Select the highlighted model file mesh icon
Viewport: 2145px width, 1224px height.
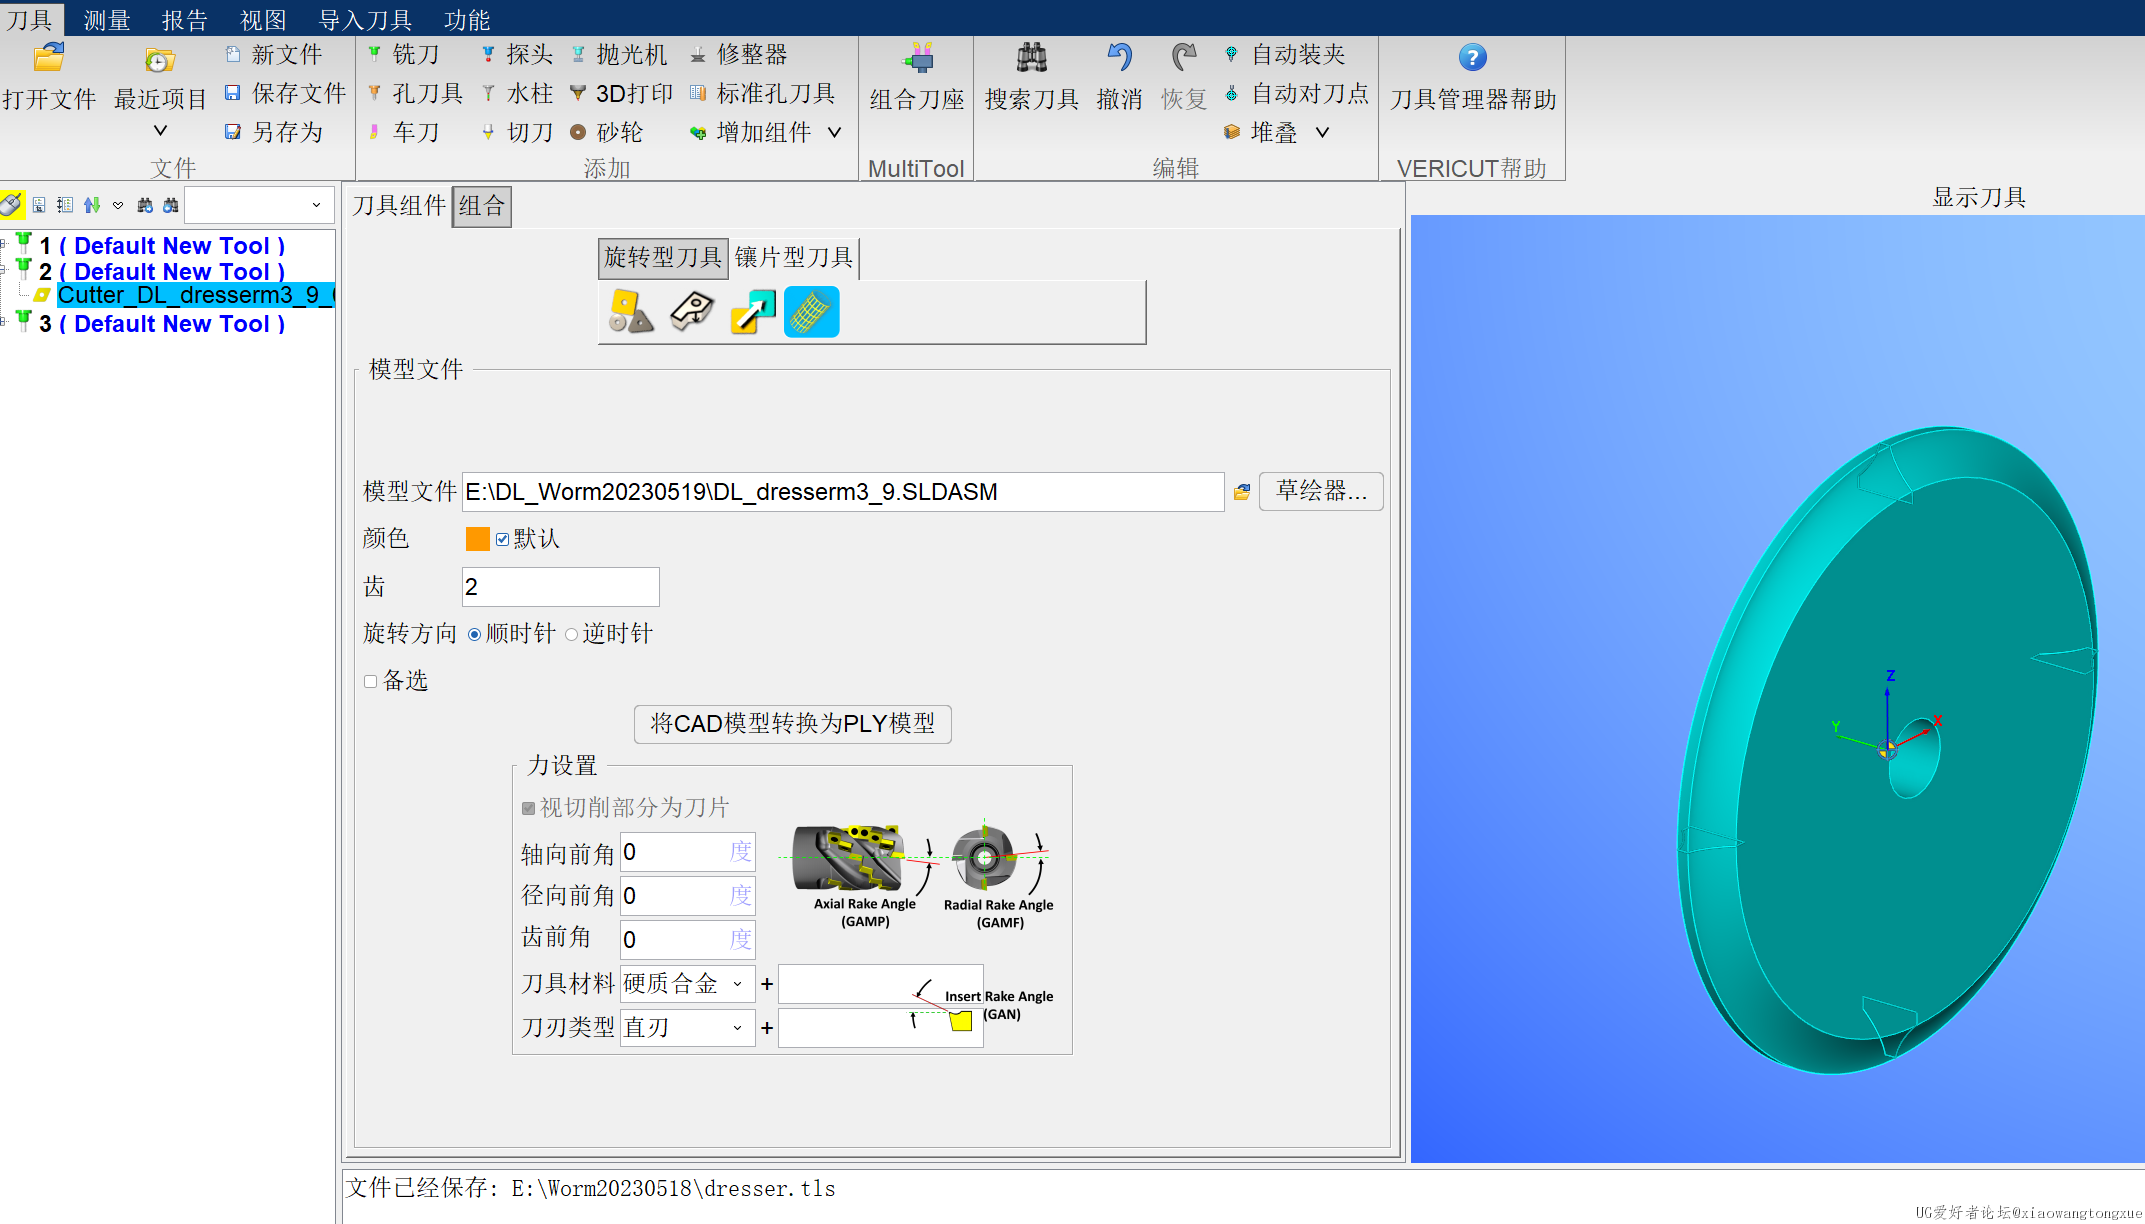coord(811,312)
